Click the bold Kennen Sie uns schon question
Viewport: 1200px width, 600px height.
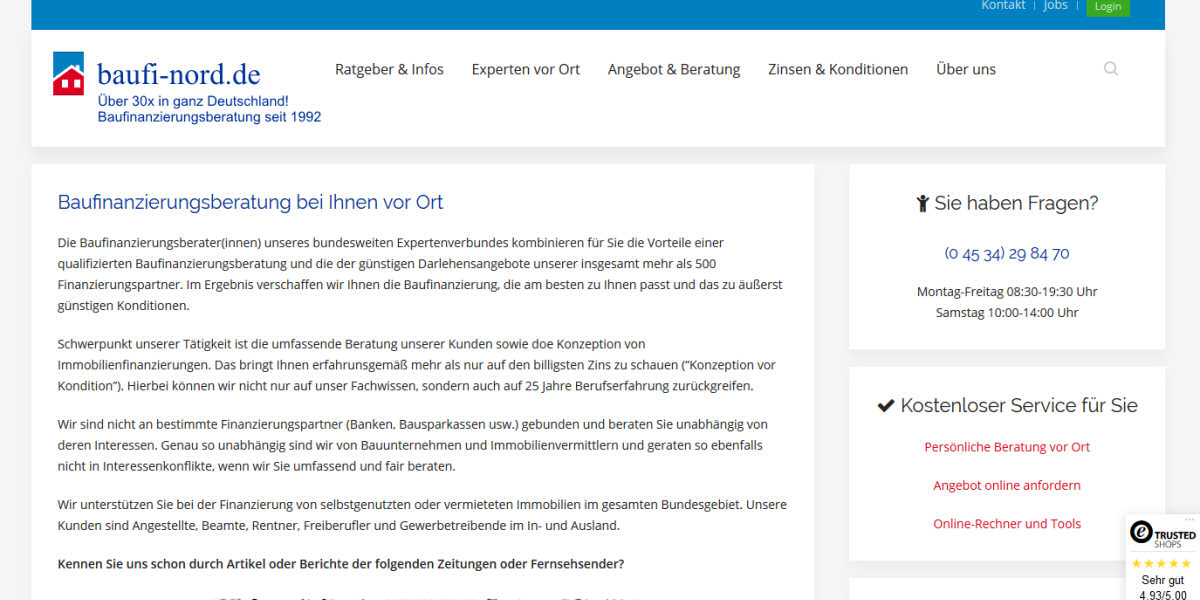[341, 564]
